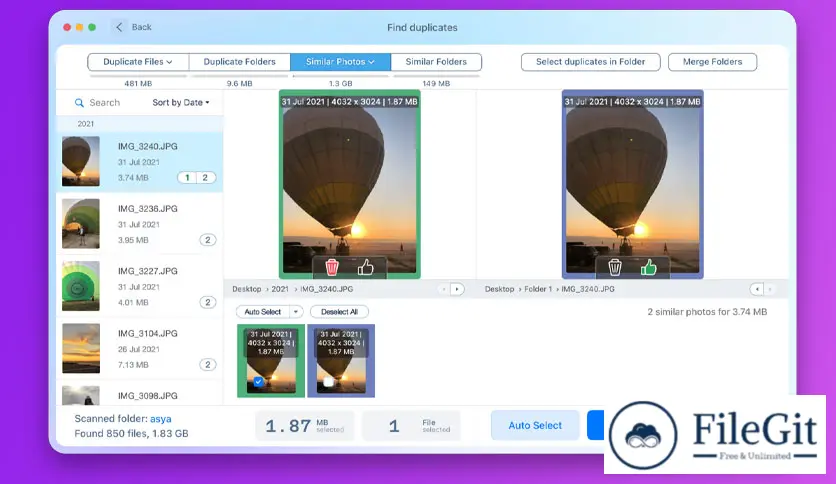
Task: Select IMG_3098.JPG in file list
Action: pos(140,393)
